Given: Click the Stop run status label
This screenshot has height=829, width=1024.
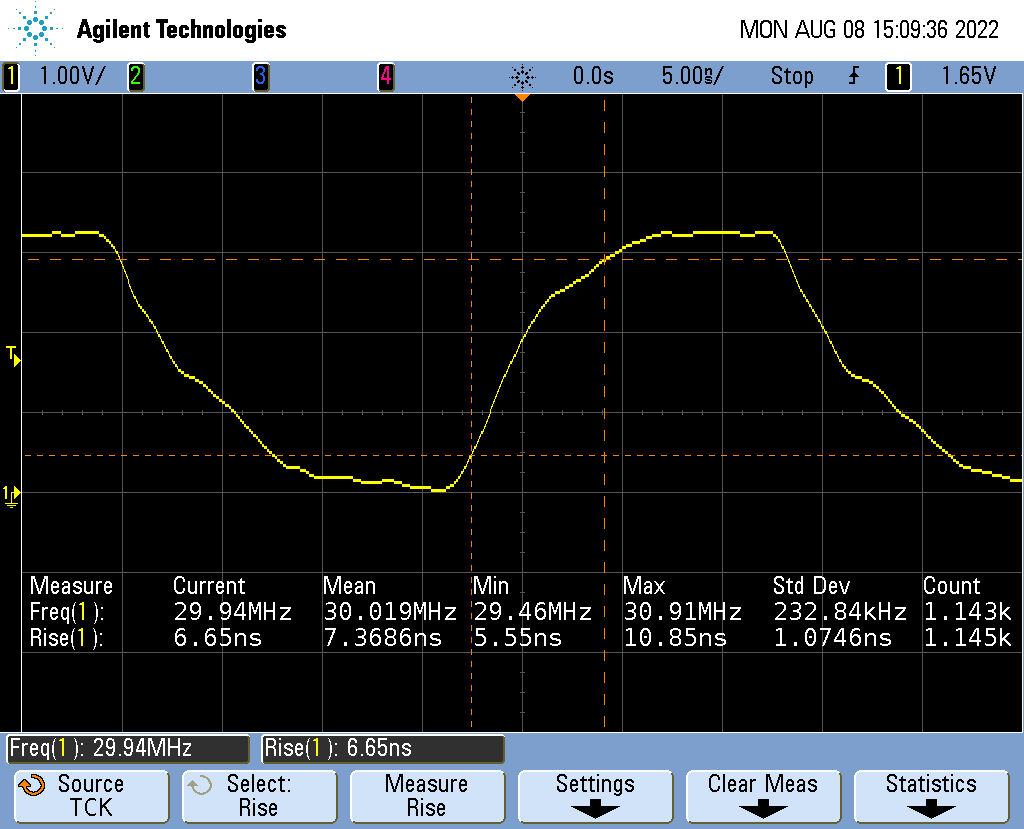Looking at the screenshot, I should tap(792, 76).
